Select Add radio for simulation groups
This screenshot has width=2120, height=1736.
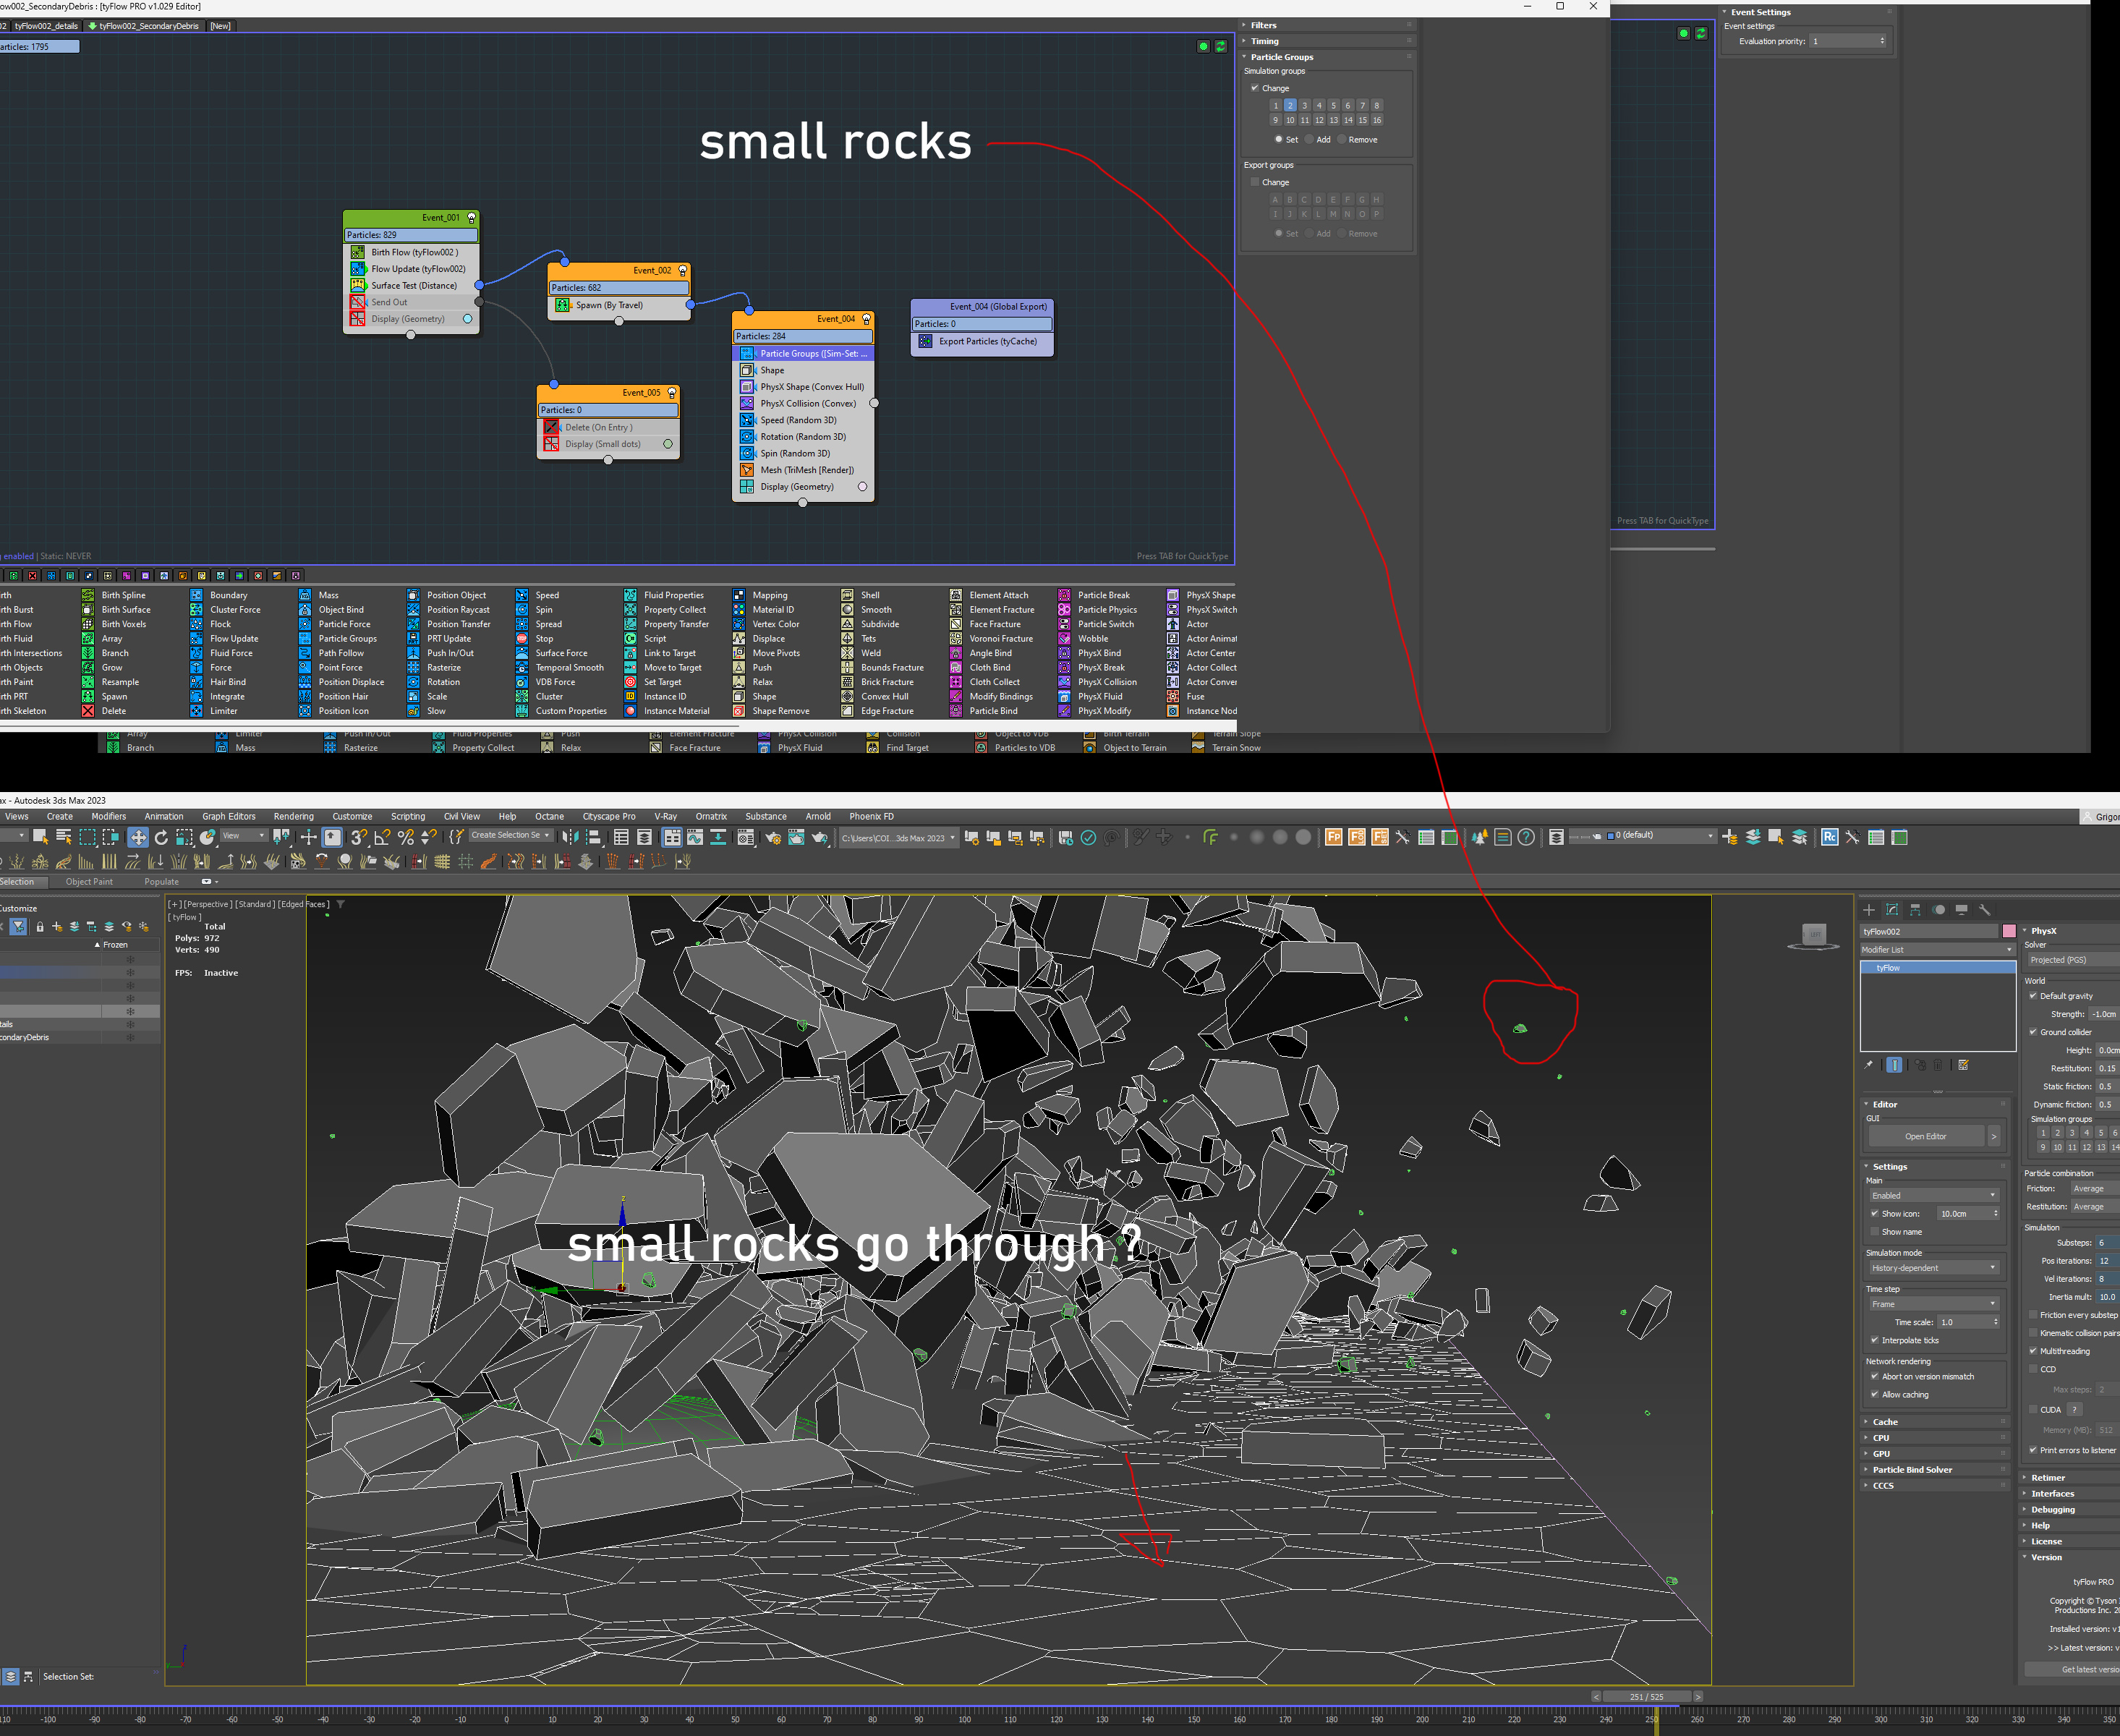(x=1309, y=139)
